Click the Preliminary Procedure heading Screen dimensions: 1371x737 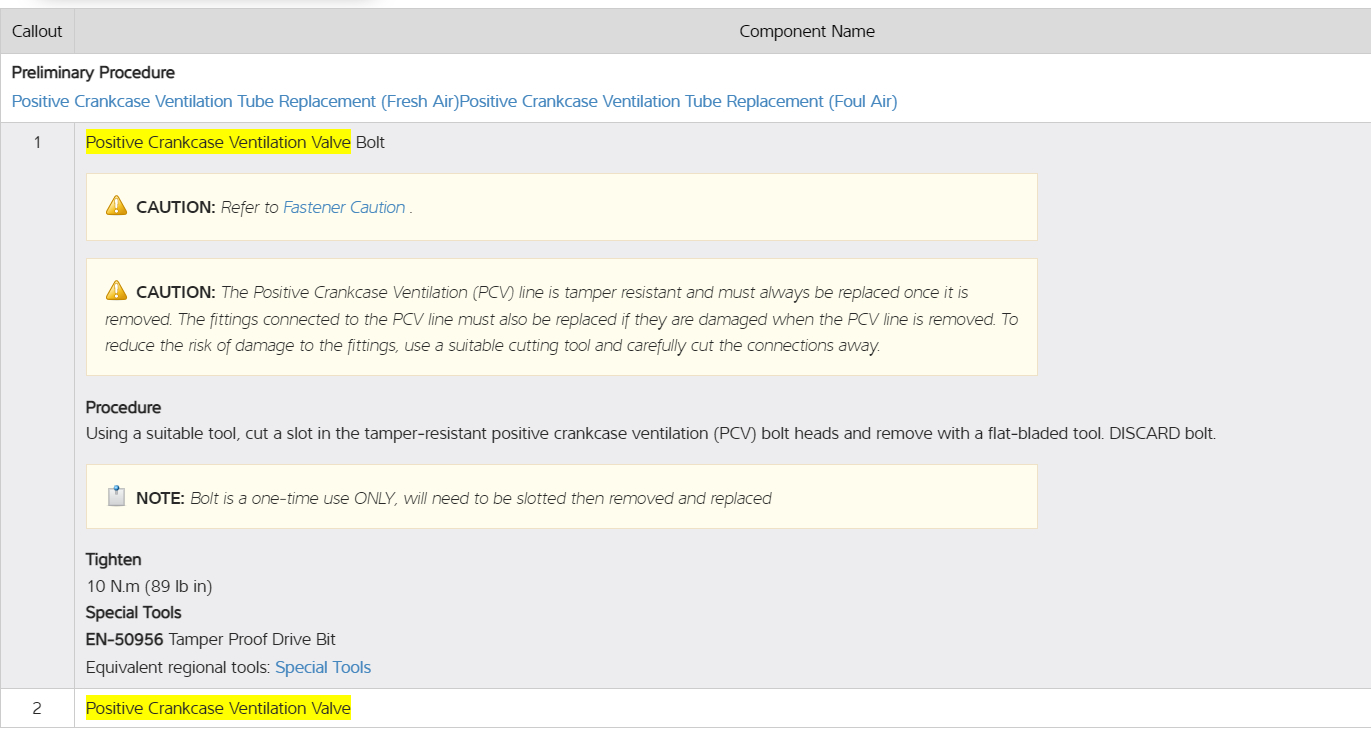pyautogui.click(x=93, y=73)
